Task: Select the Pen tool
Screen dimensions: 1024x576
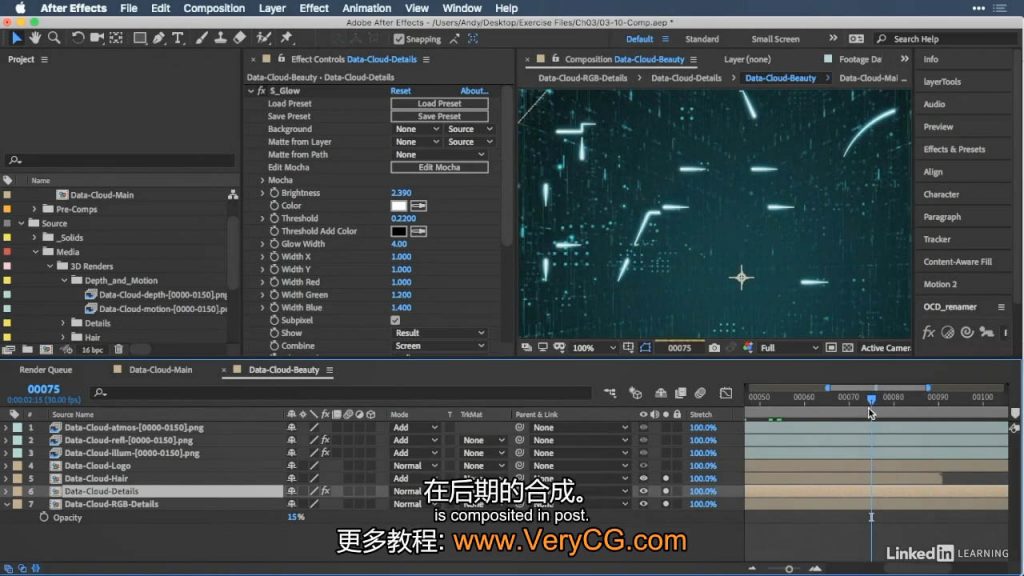Action: (x=159, y=38)
